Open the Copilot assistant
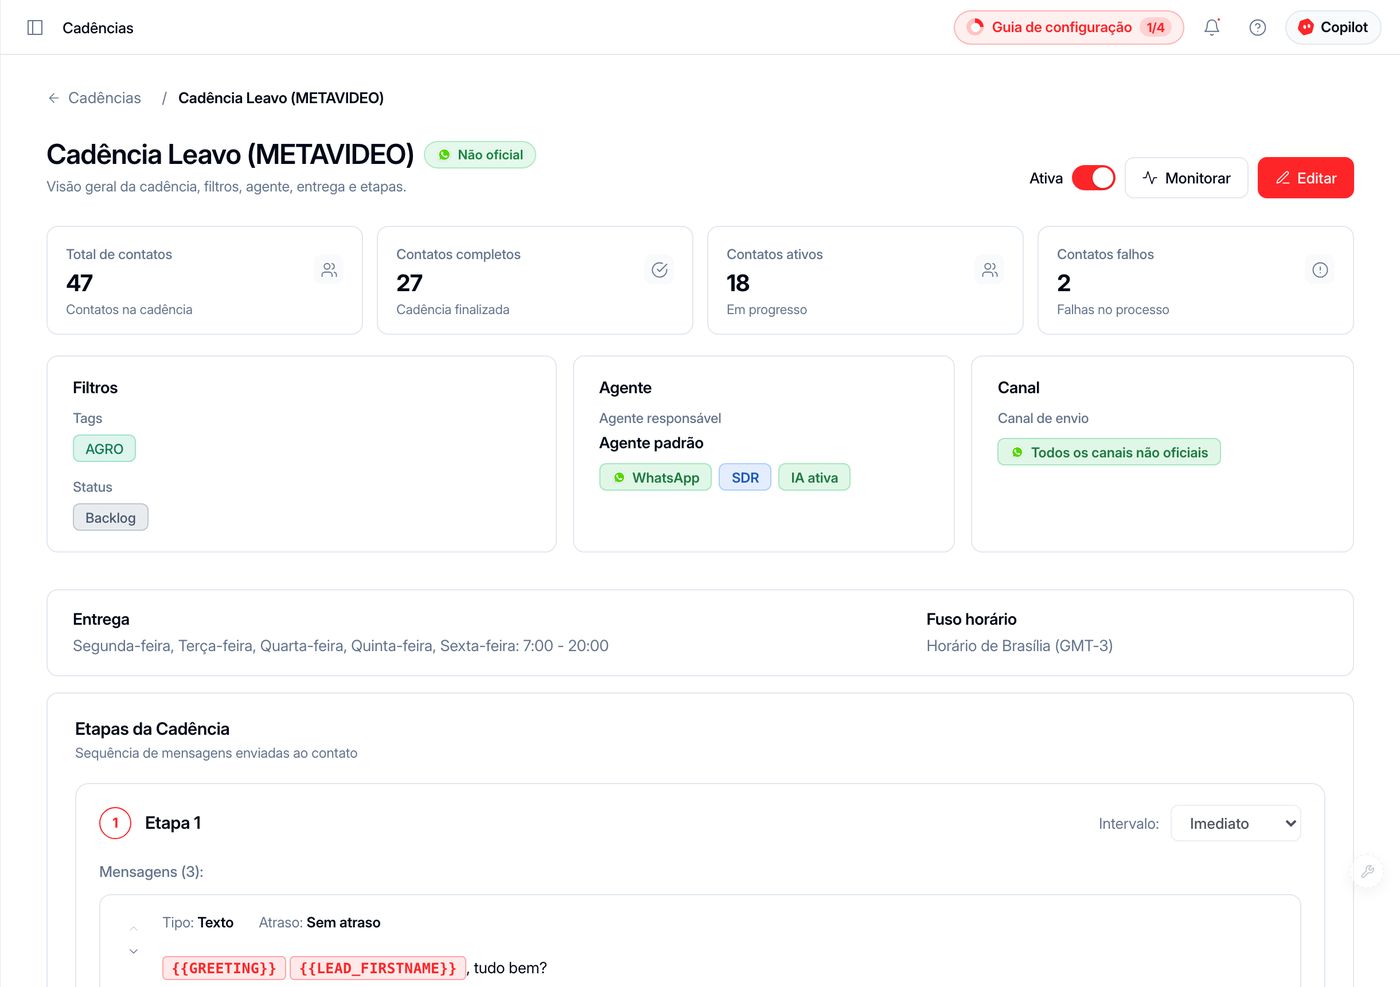The width and height of the screenshot is (1400, 987). click(x=1333, y=28)
